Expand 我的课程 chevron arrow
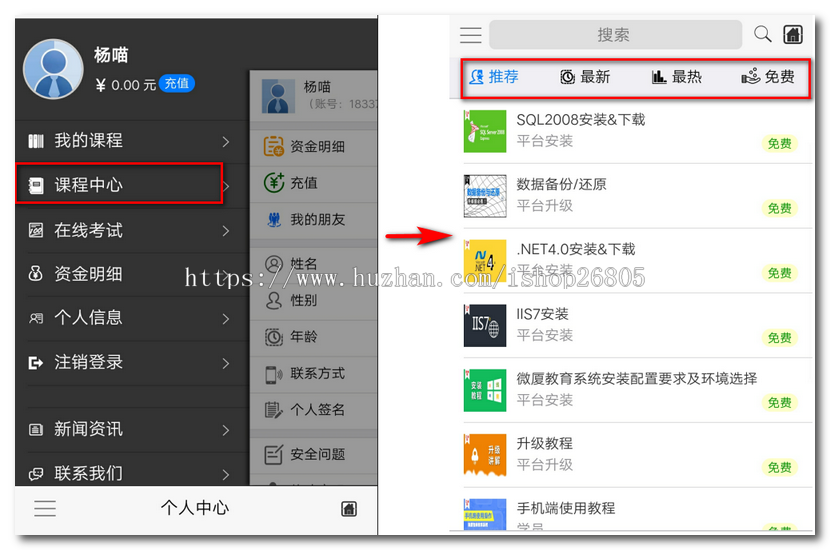The image size is (830, 550). click(x=226, y=142)
